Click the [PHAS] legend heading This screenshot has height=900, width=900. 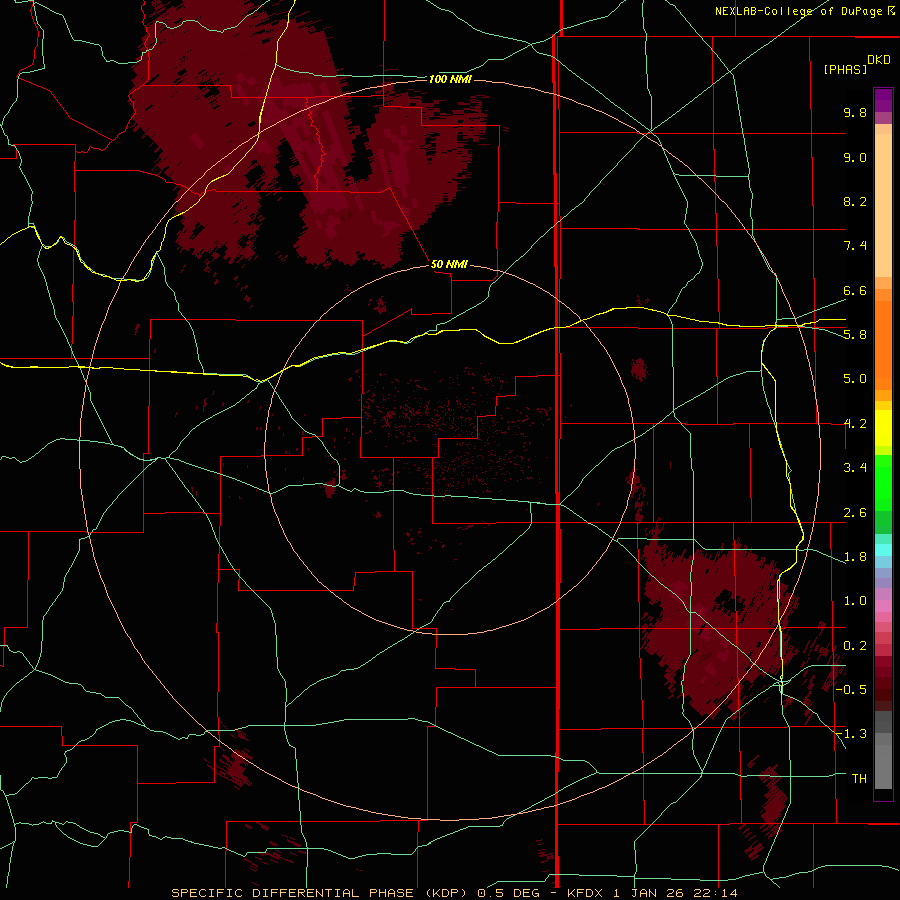click(845, 69)
